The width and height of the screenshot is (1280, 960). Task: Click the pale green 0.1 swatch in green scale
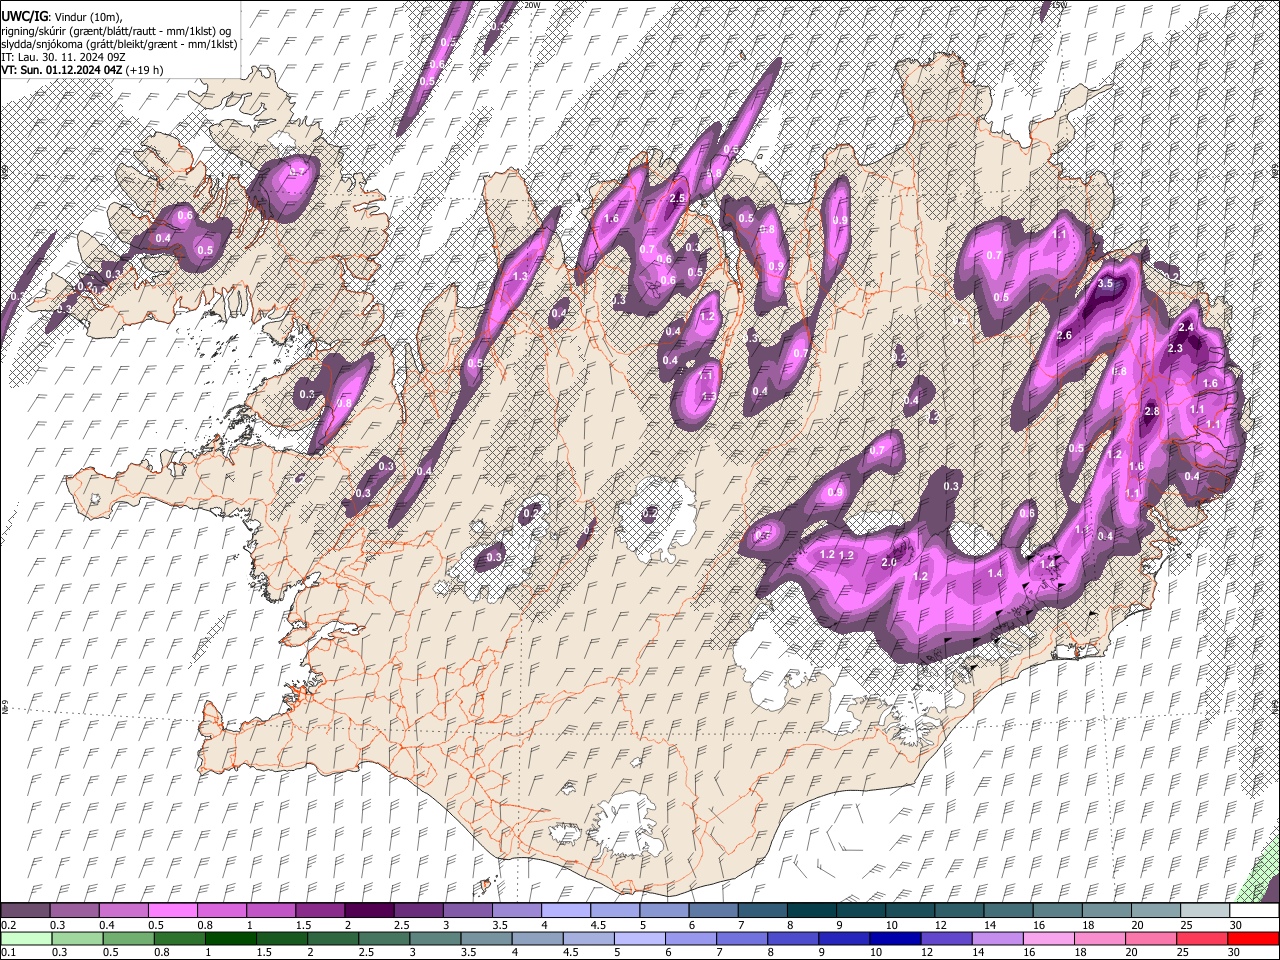tap(25, 938)
